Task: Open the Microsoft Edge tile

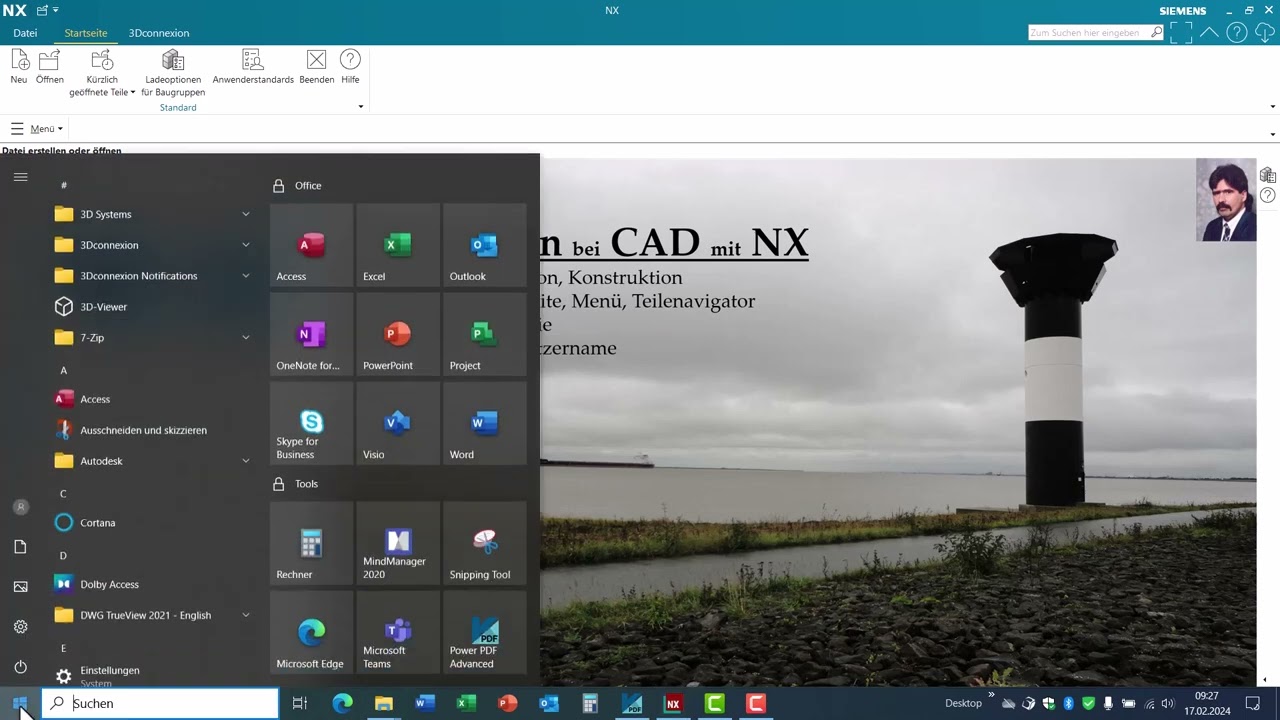Action: (x=311, y=632)
